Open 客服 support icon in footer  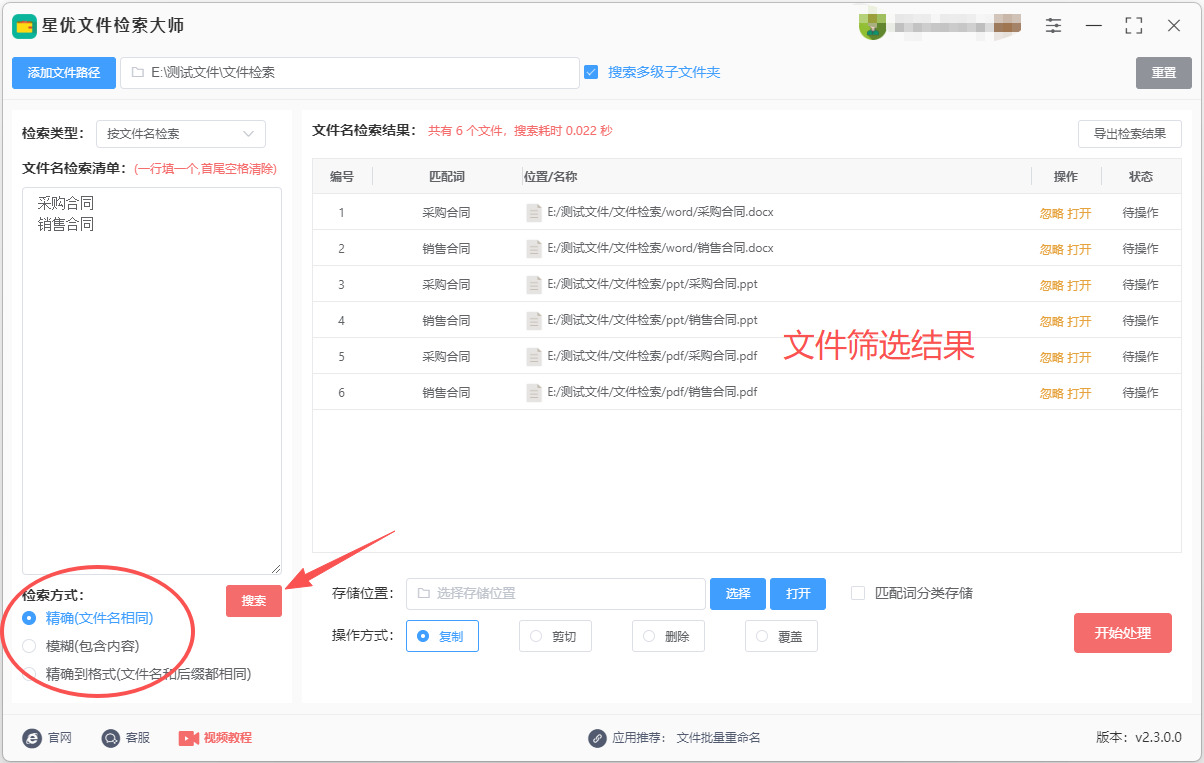110,738
